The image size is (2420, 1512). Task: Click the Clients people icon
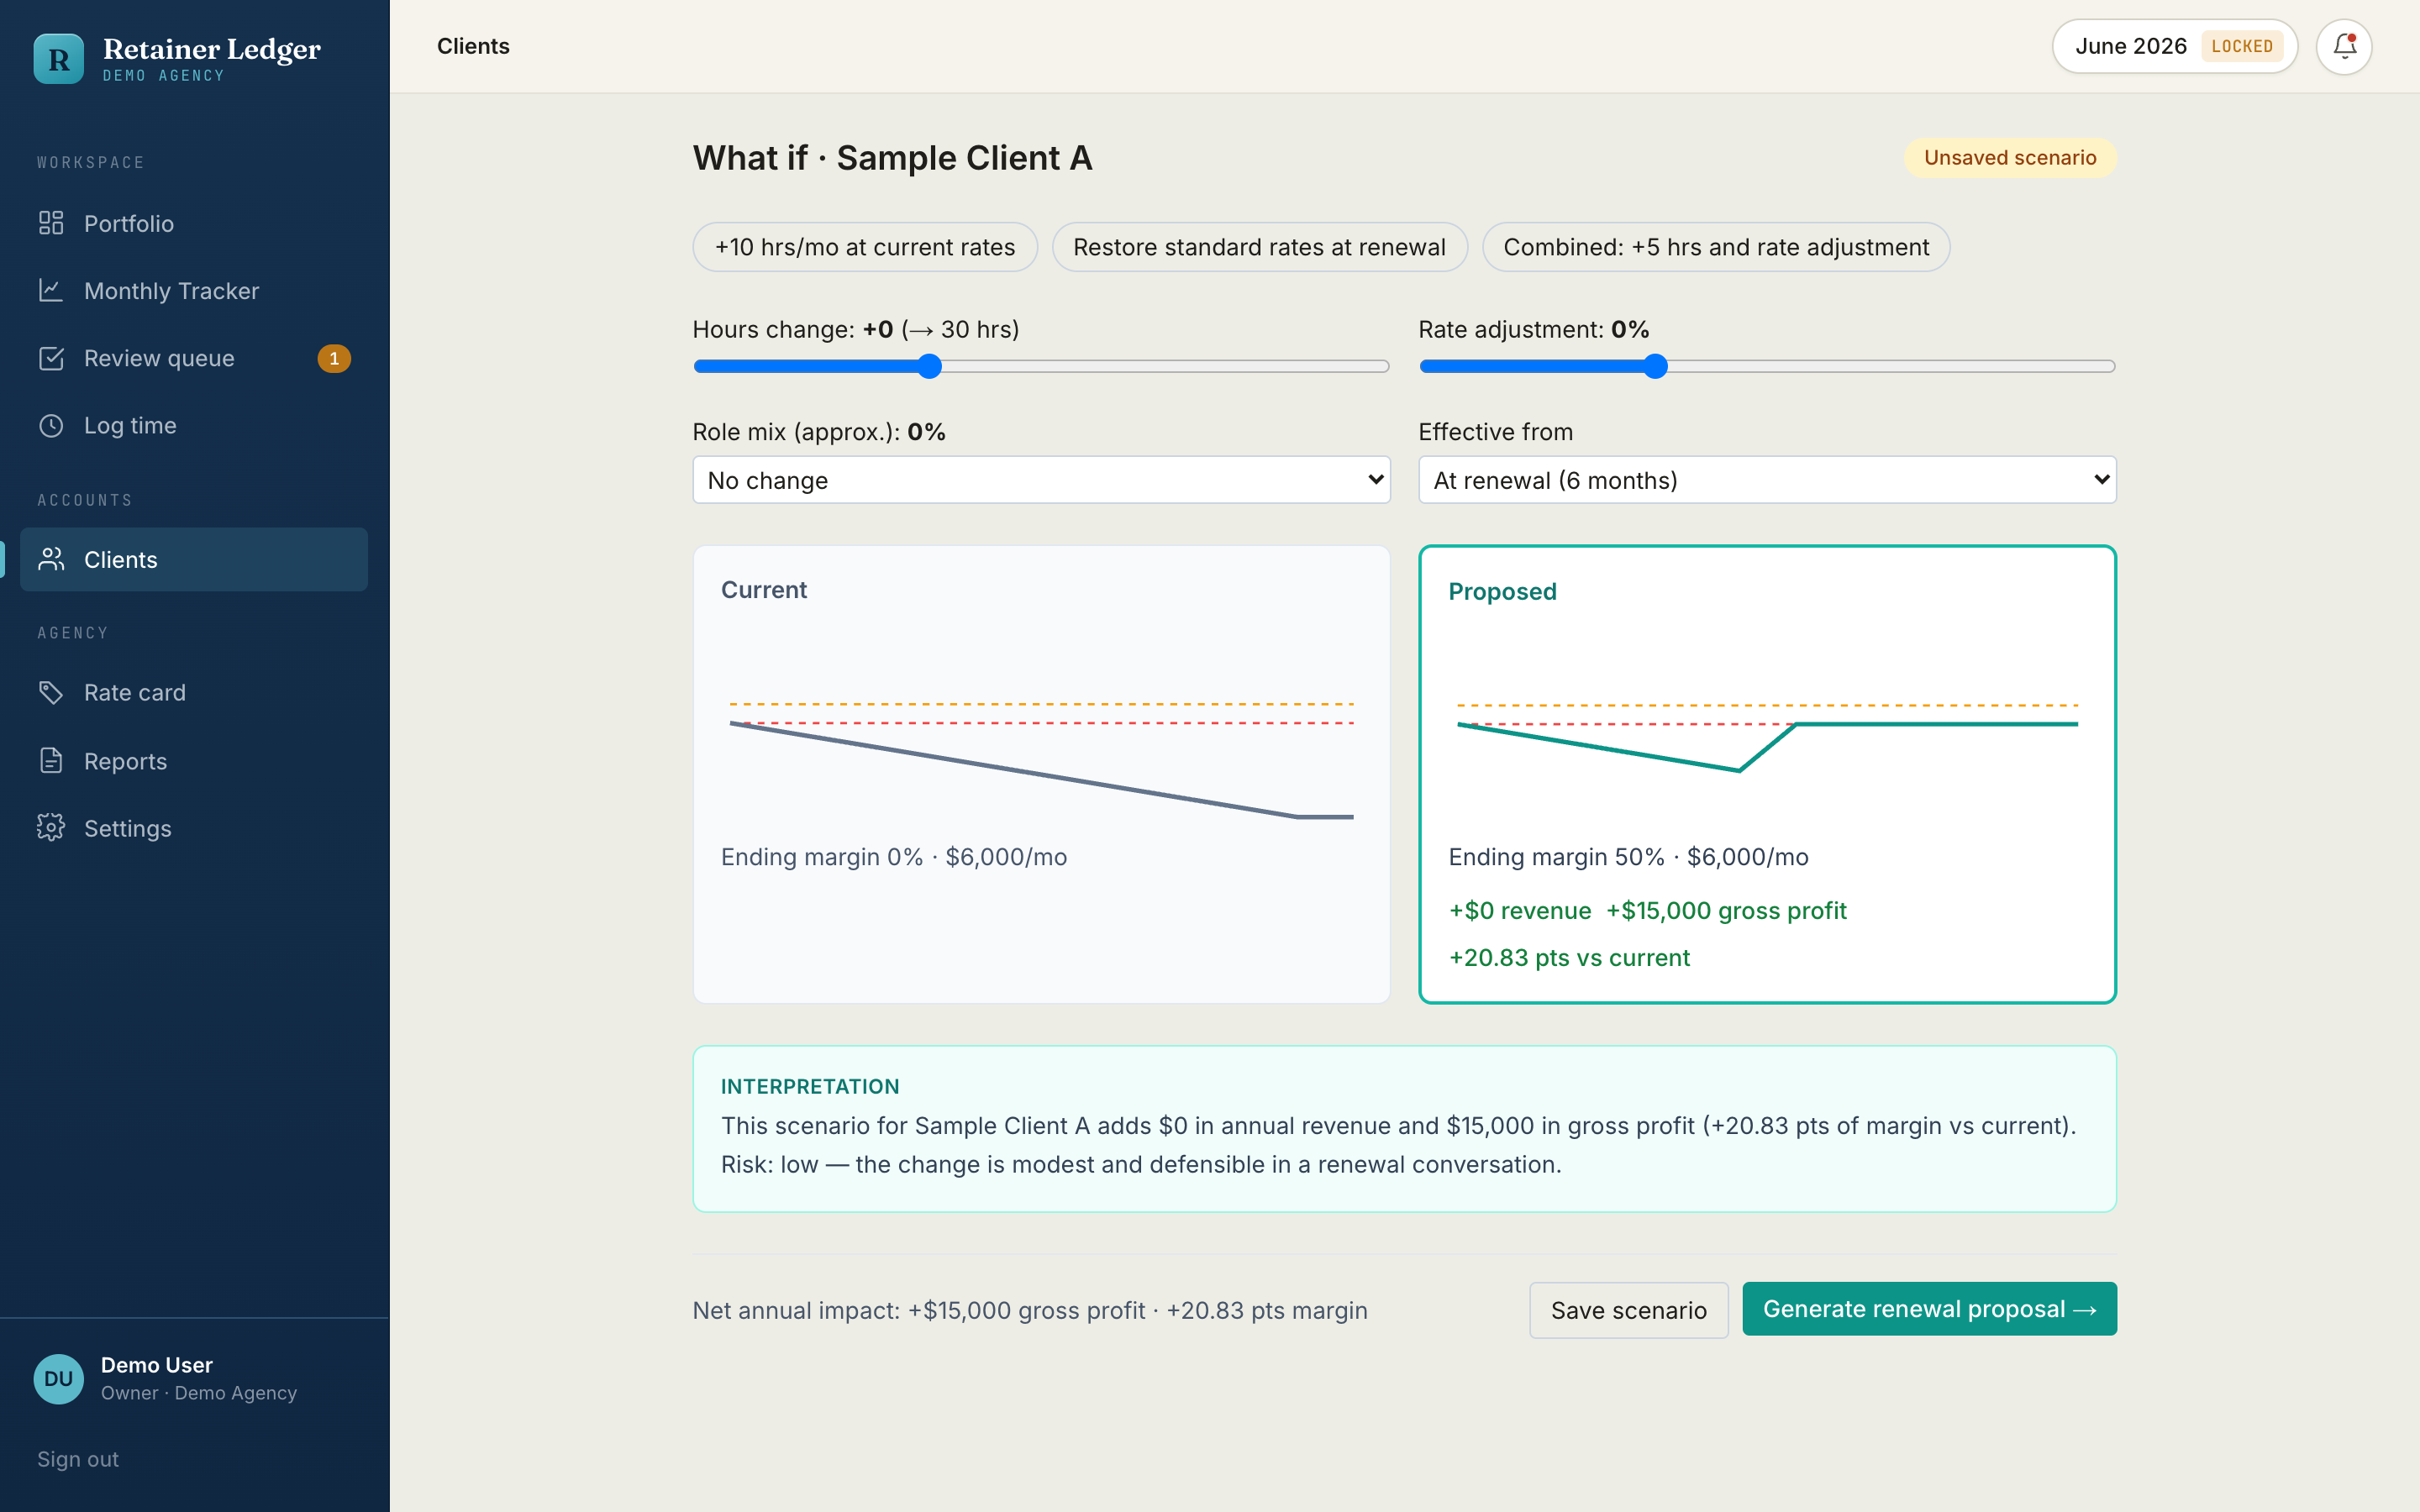click(51, 559)
